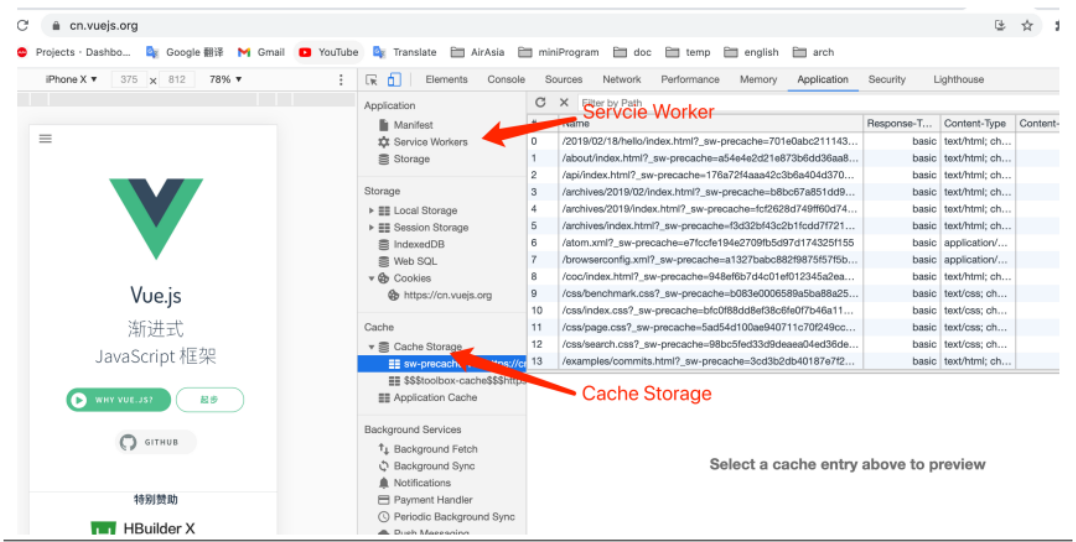Collapse the Cookies tree node
The width and height of the screenshot is (1076, 542).
[x=371, y=279]
